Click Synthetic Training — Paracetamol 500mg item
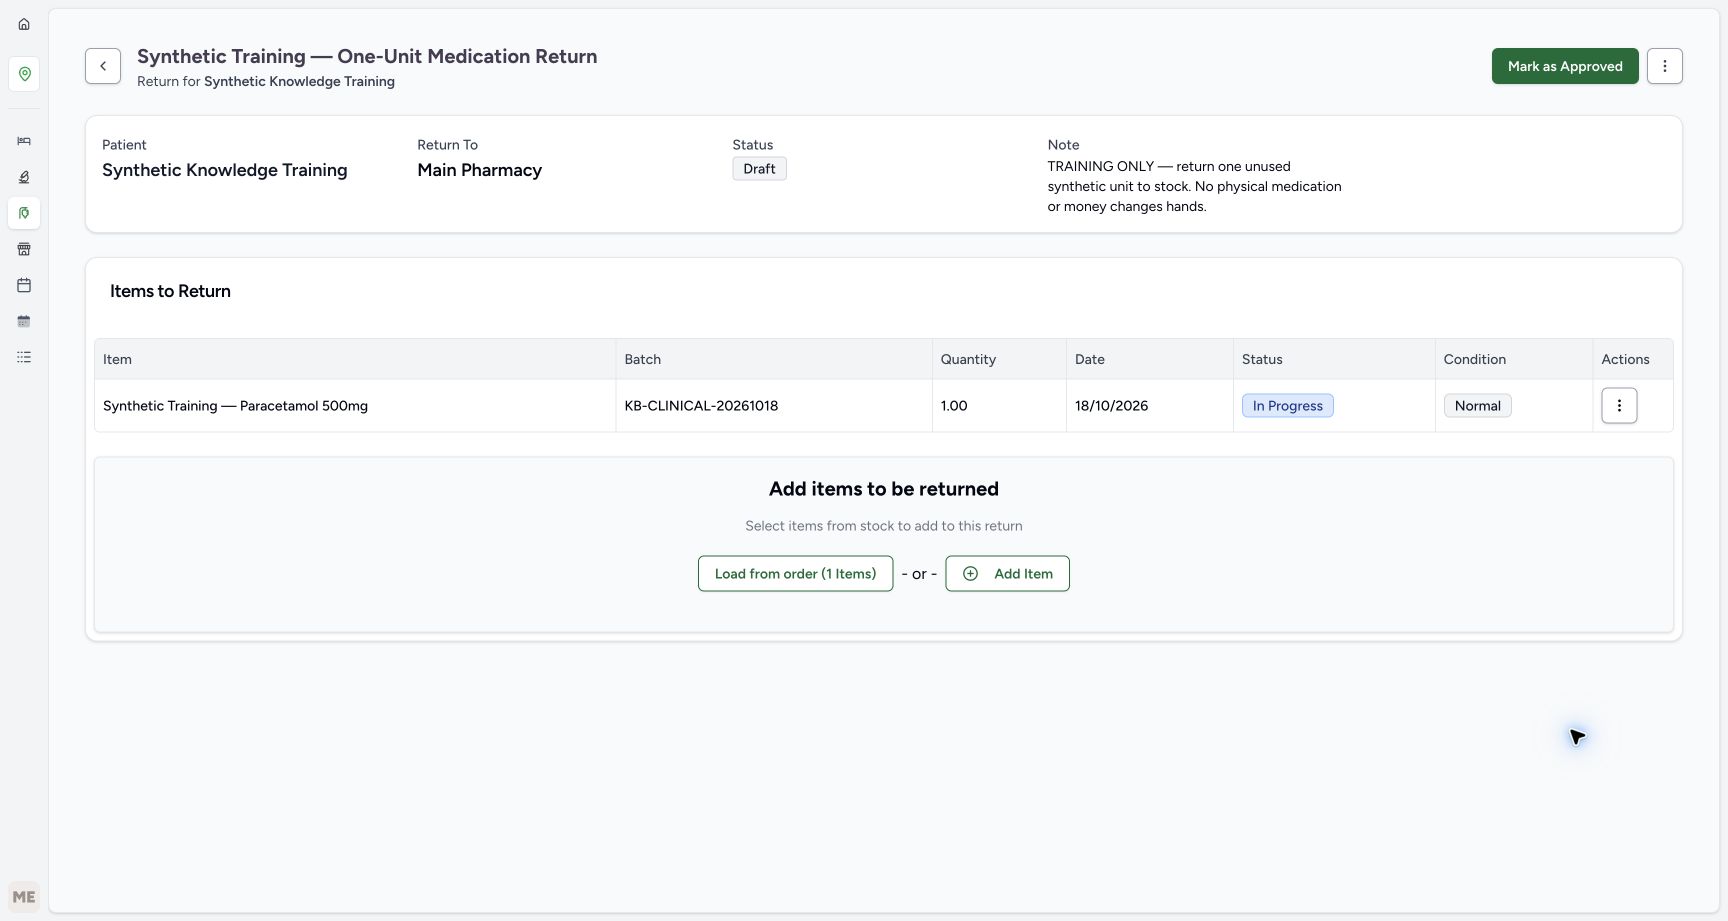The width and height of the screenshot is (1728, 921). (235, 406)
